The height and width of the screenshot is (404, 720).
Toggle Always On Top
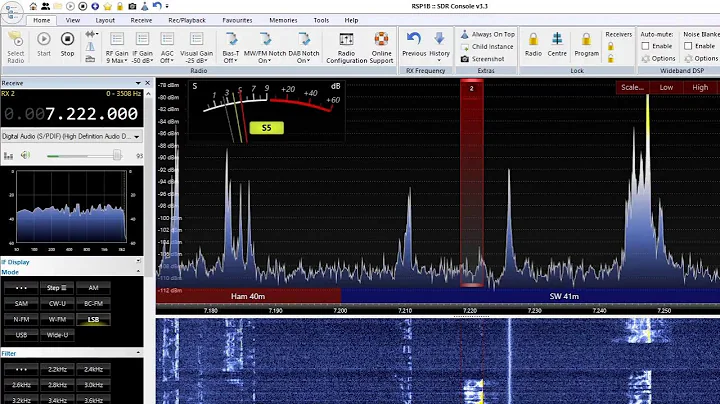[x=487, y=34]
